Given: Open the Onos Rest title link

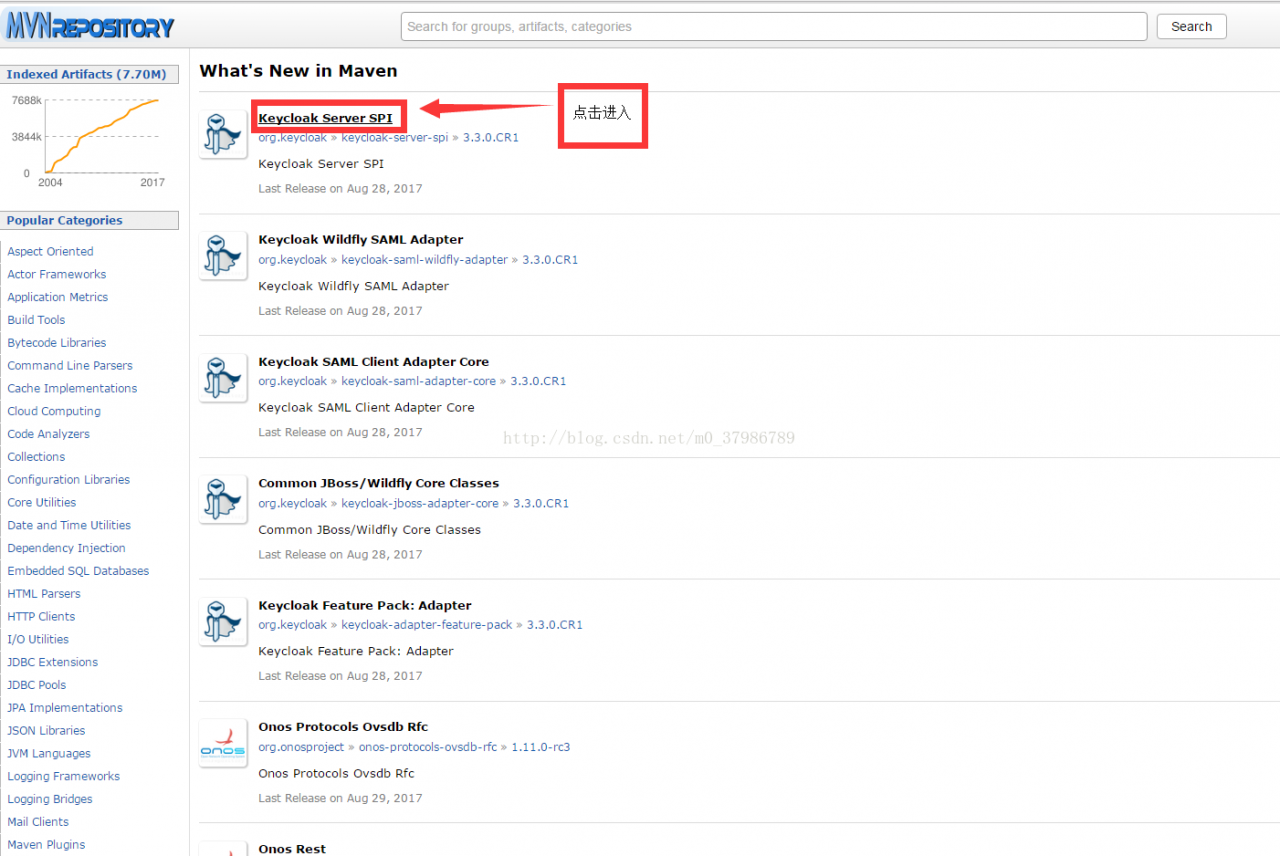Looking at the screenshot, I should pyautogui.click(x=292, y=849).
